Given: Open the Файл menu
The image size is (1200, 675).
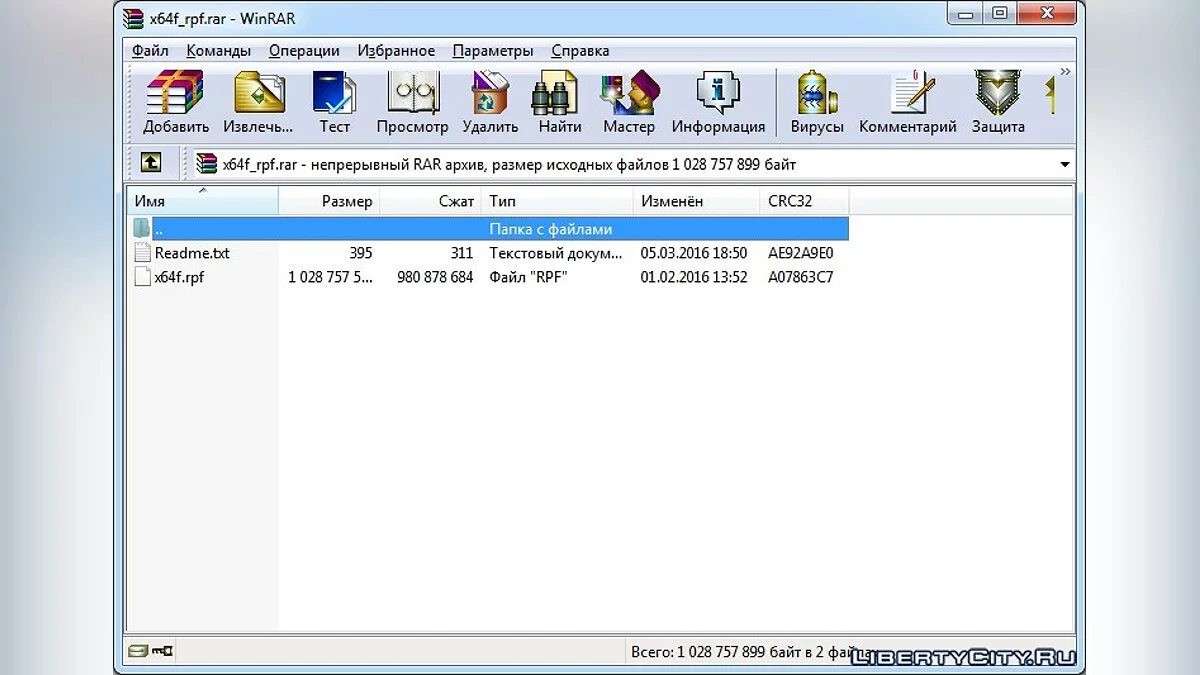Looking at the screenshot, I should tap(150, 50).
